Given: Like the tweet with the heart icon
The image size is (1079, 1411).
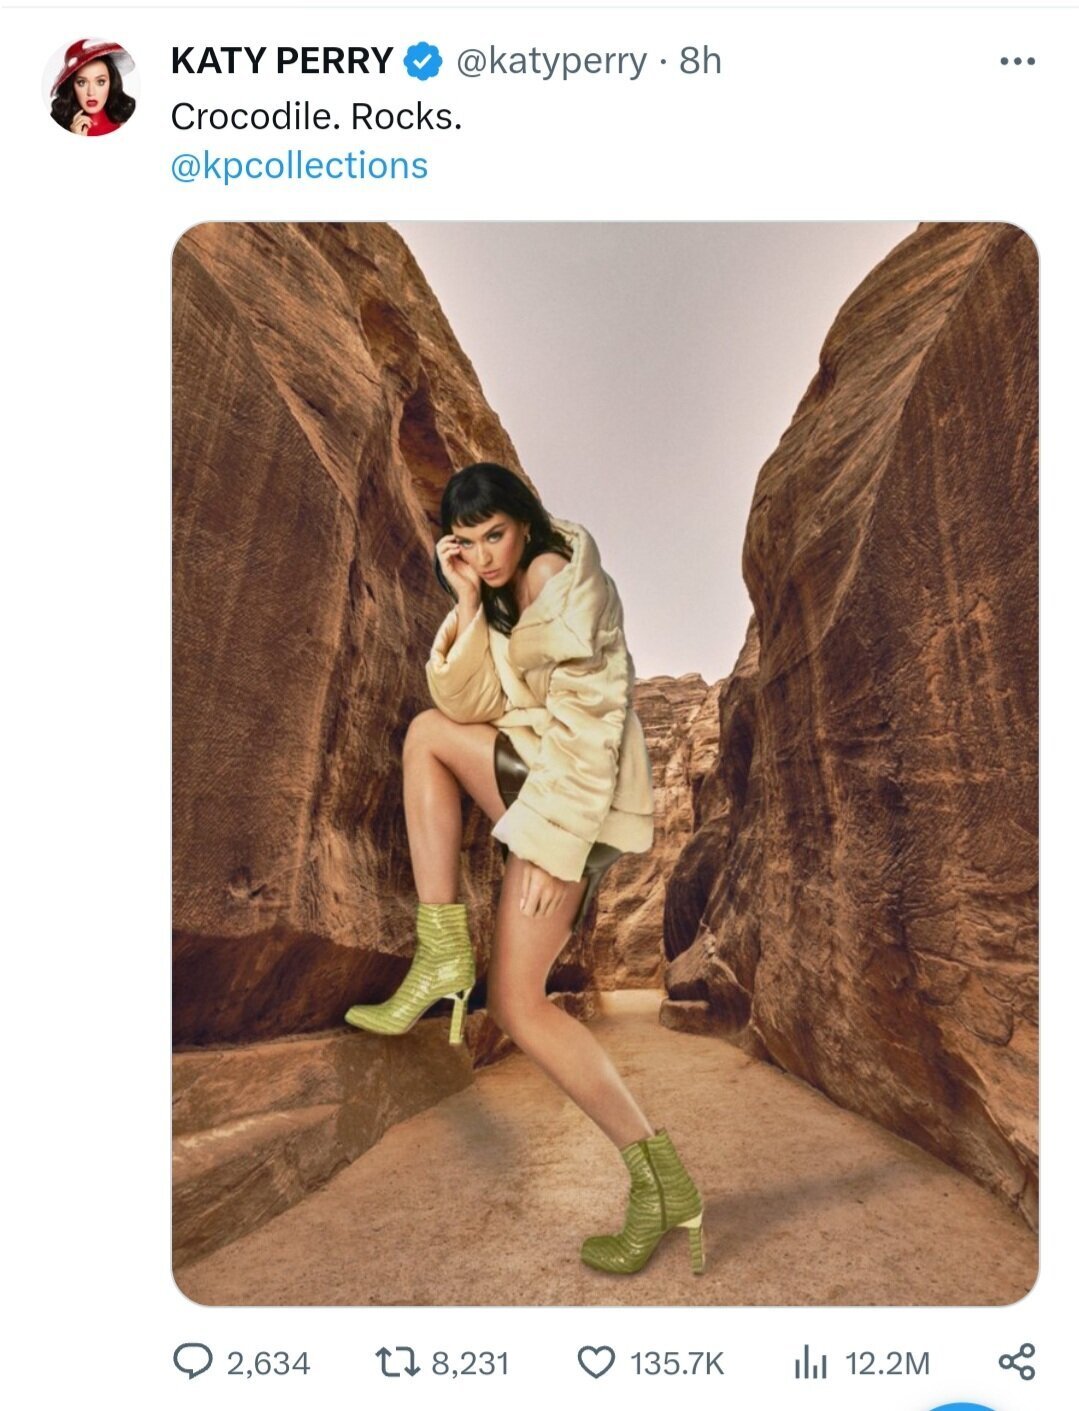Looking at the screenshot, I should click(597, 1362).
